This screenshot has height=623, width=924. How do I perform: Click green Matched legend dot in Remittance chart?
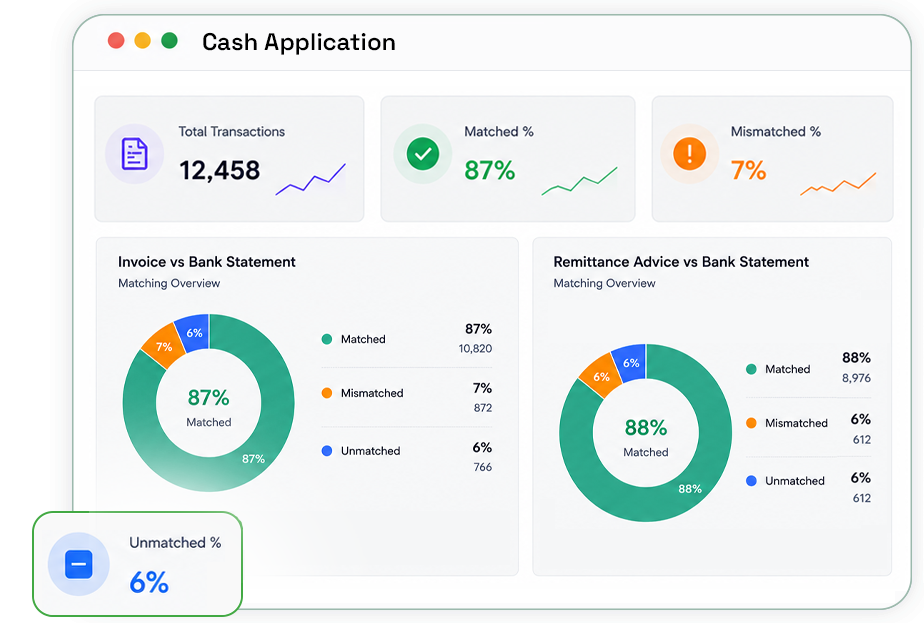coord(751,369)
